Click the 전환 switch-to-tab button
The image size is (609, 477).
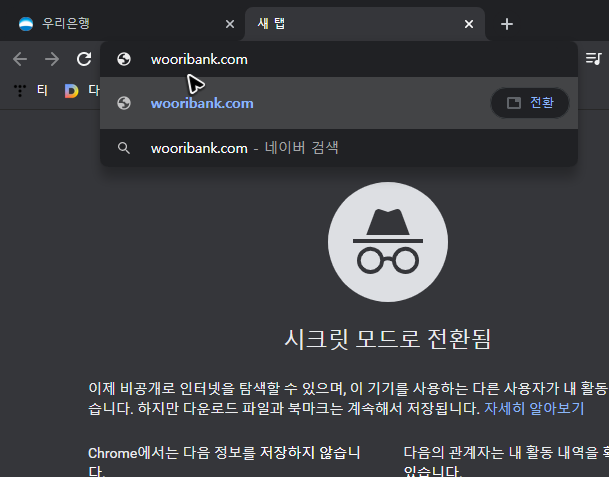(530, 103)
